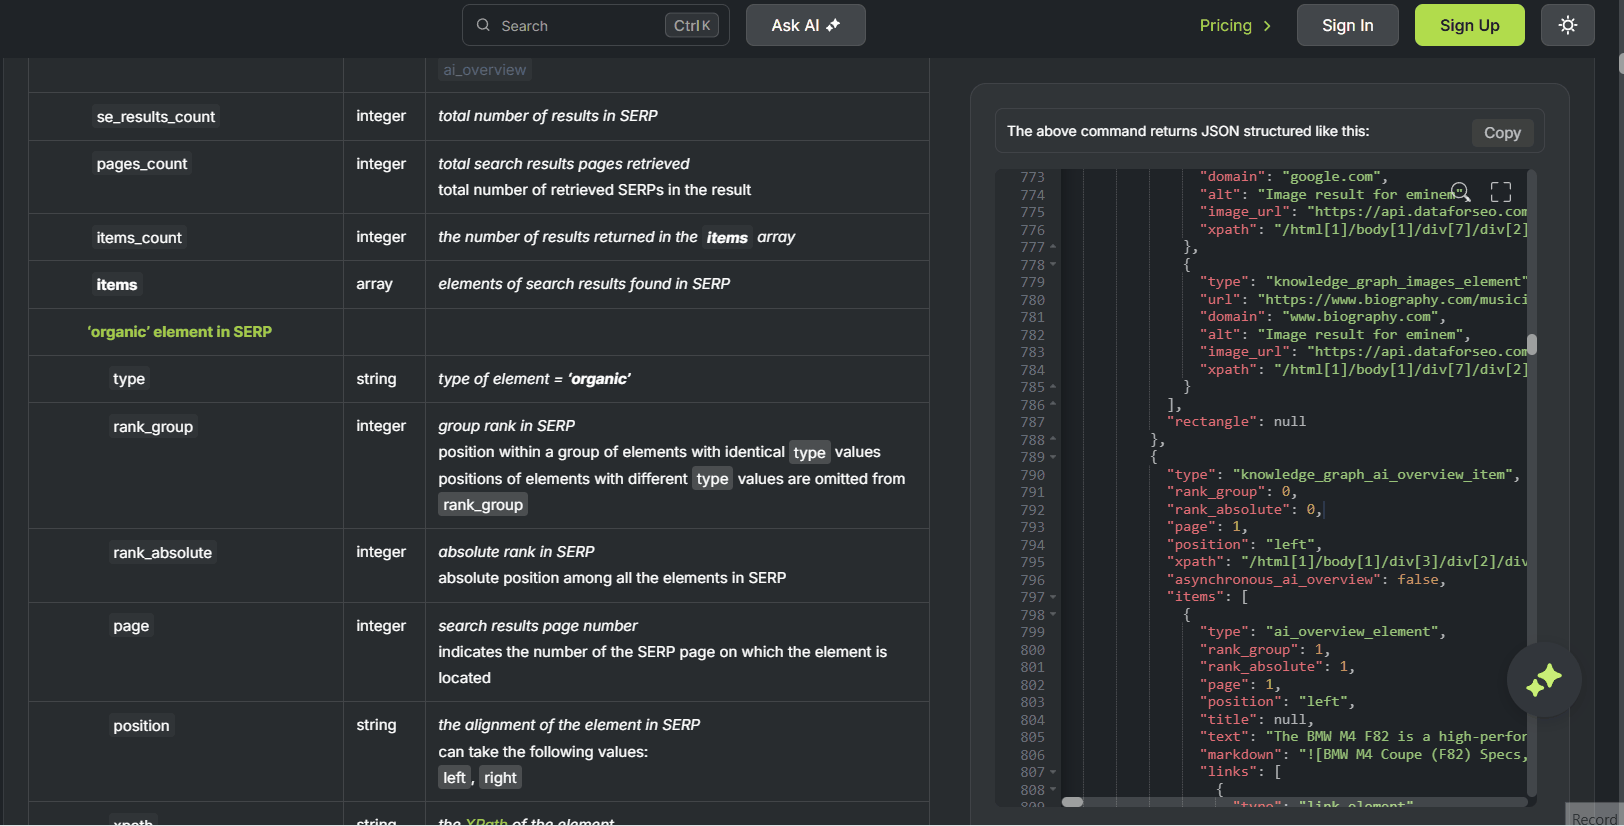Copy the JSON response code
The width and height of the screenshot is (1624, 826).
coord(1501,132)
